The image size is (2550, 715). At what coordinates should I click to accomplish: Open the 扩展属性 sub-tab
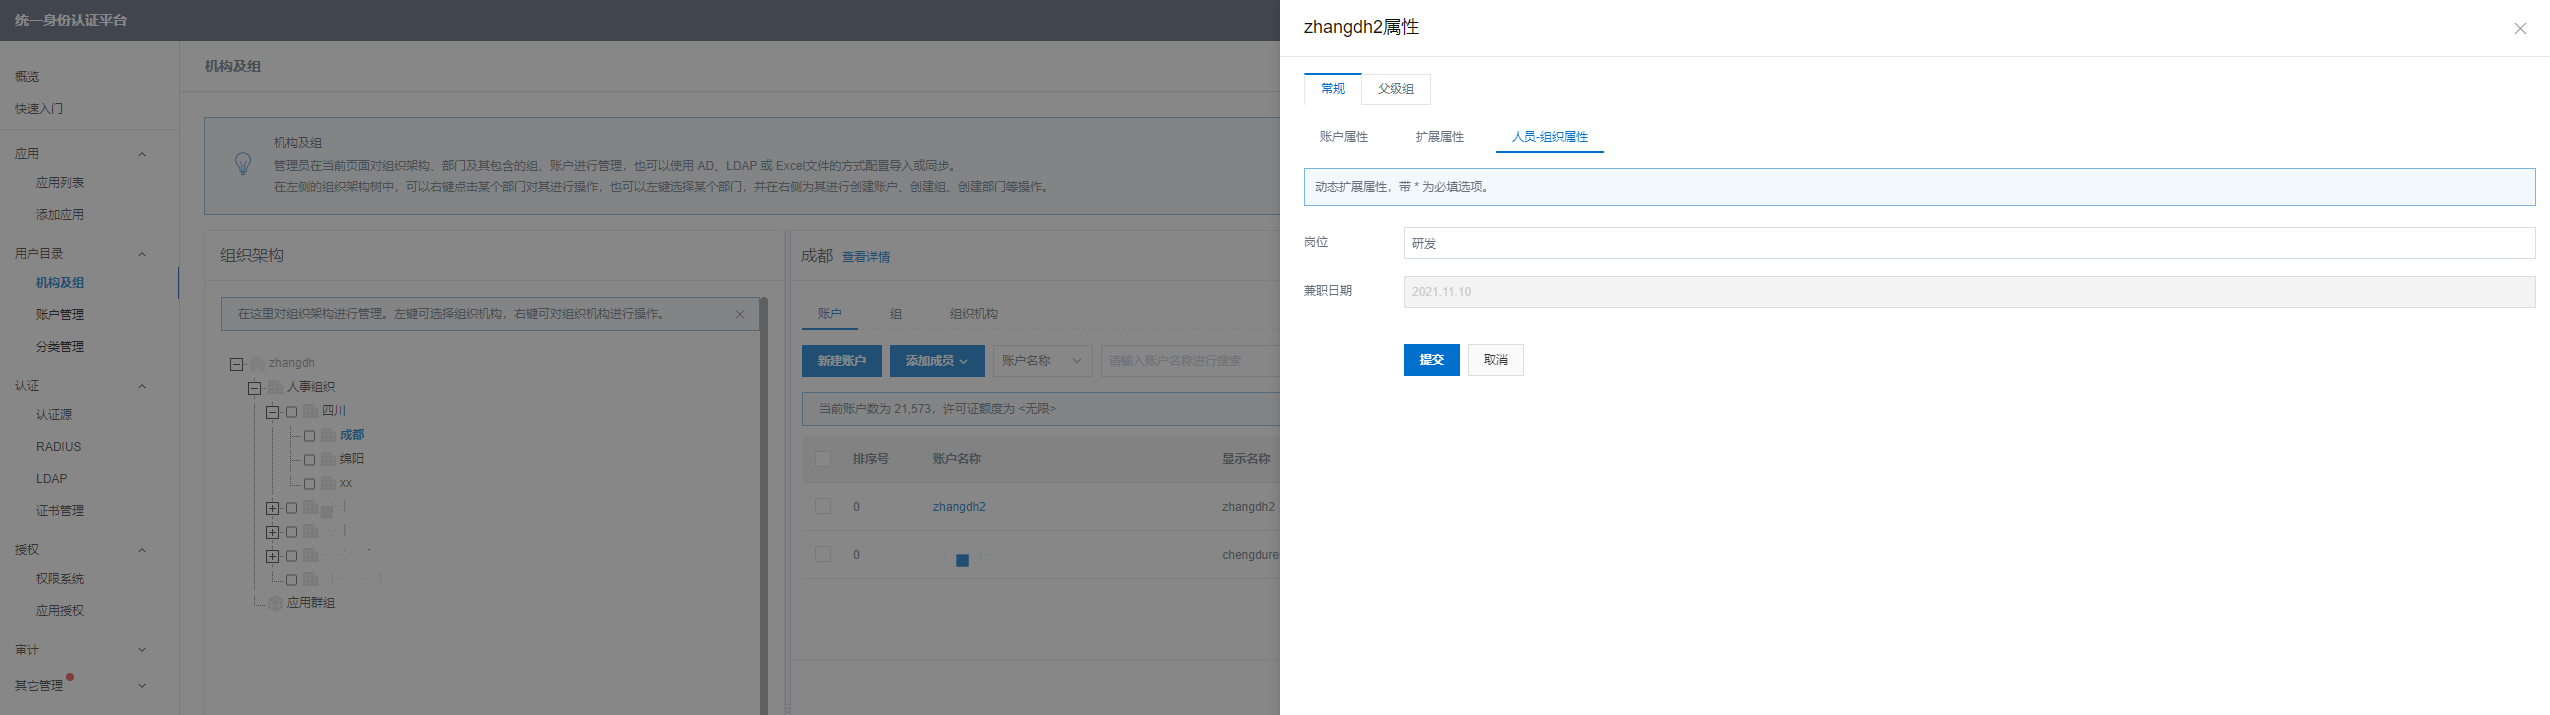pyautogui.click(x=1439, y=137)
